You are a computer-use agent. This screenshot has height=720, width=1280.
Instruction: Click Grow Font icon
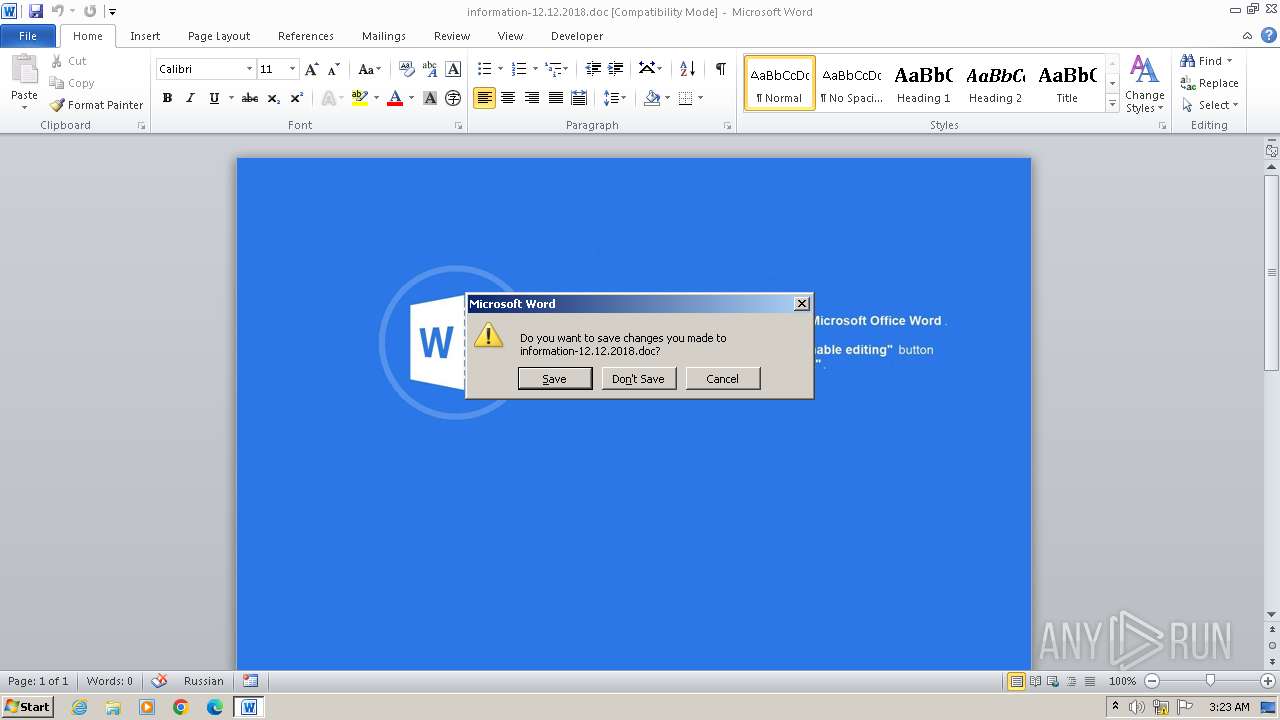coord(312,69)
